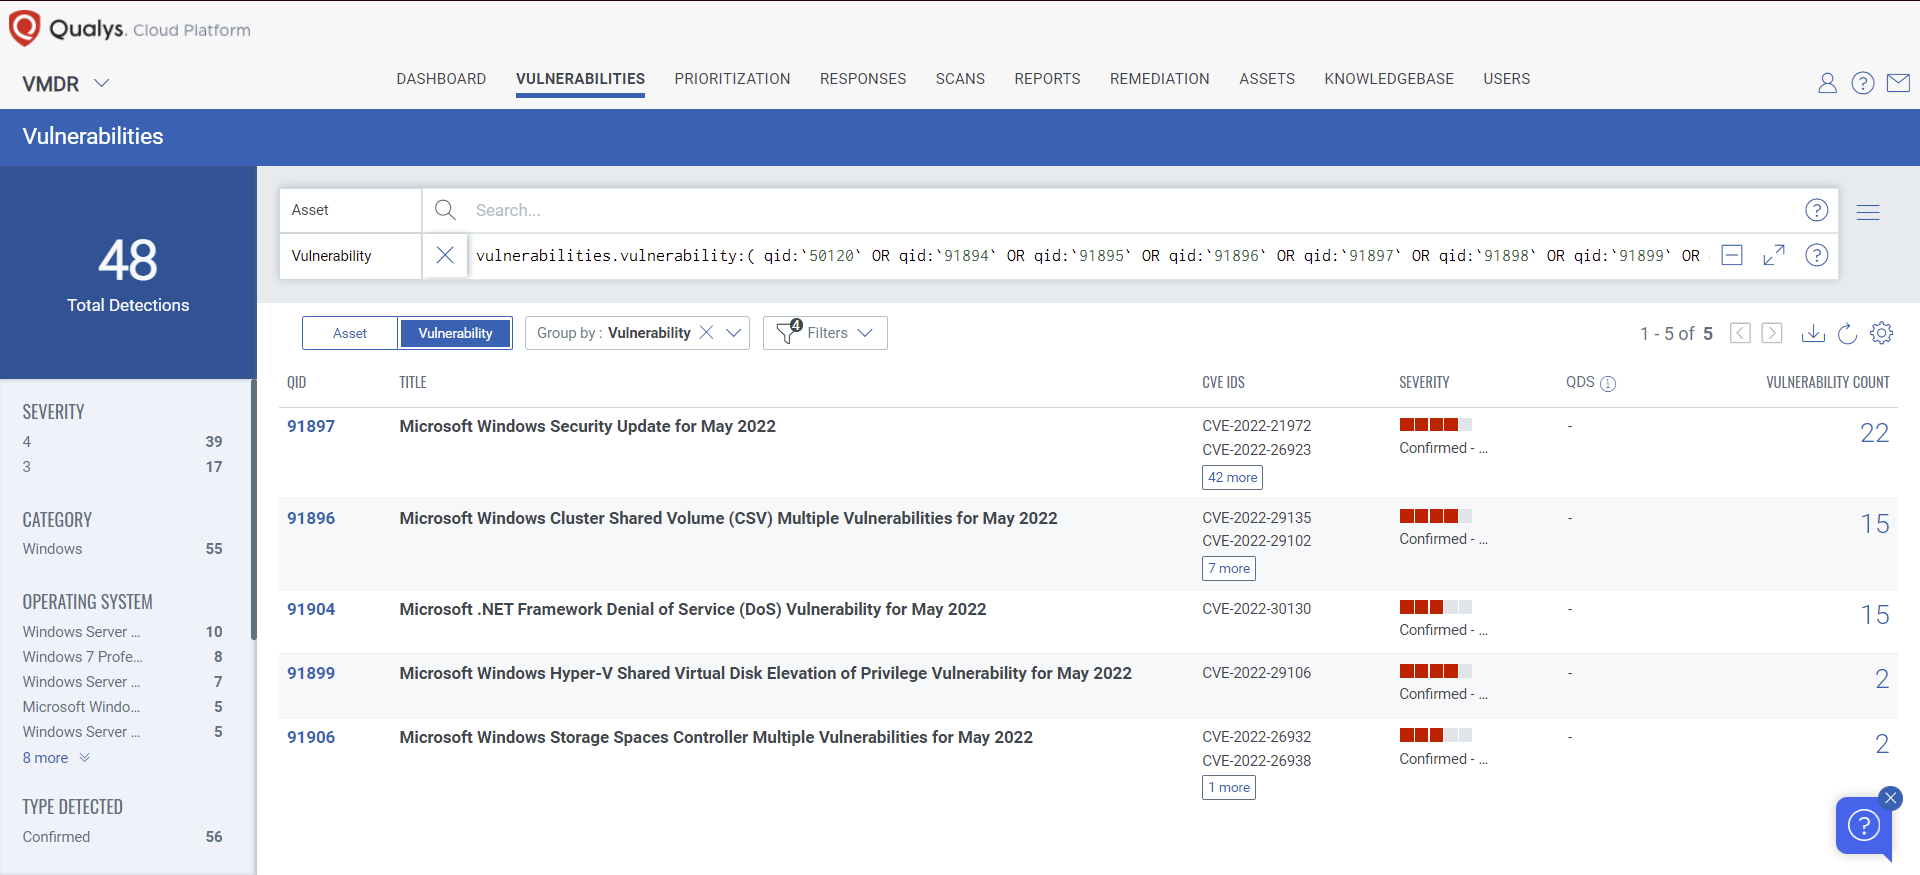
Task: Open QID 91904 link
Action: tap(311, 609)
